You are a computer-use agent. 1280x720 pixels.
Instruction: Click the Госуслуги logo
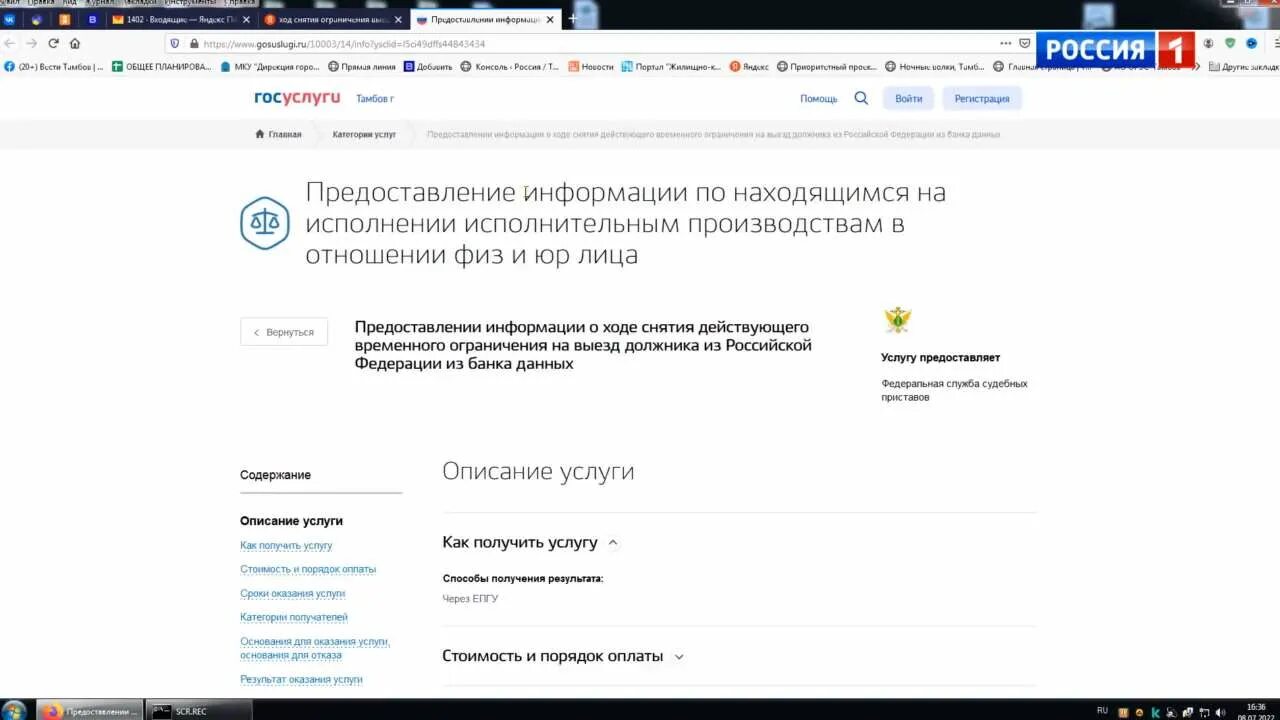pyautogui.click(x=297, y=97)
